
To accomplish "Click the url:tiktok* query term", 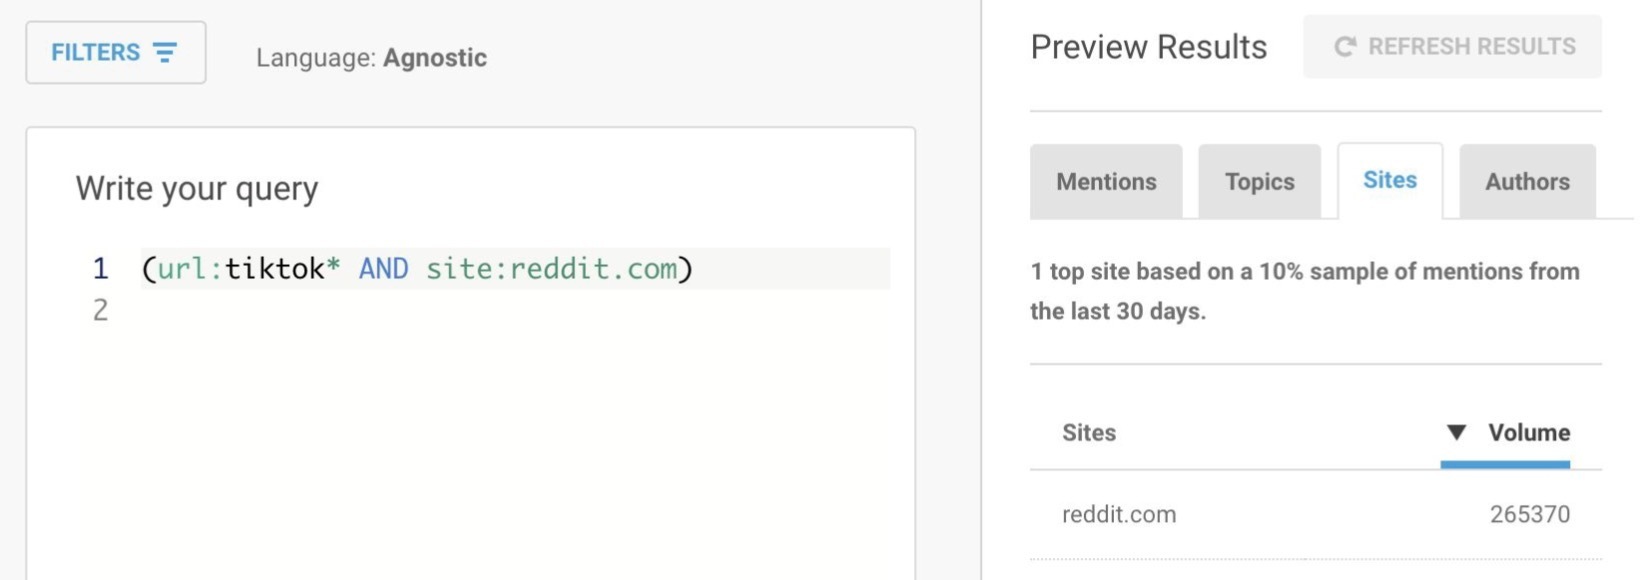I will [x=249, y=269].
